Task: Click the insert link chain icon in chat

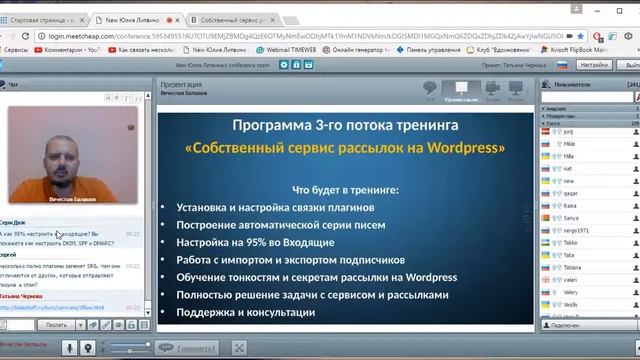Action: [x=106, y=325]
